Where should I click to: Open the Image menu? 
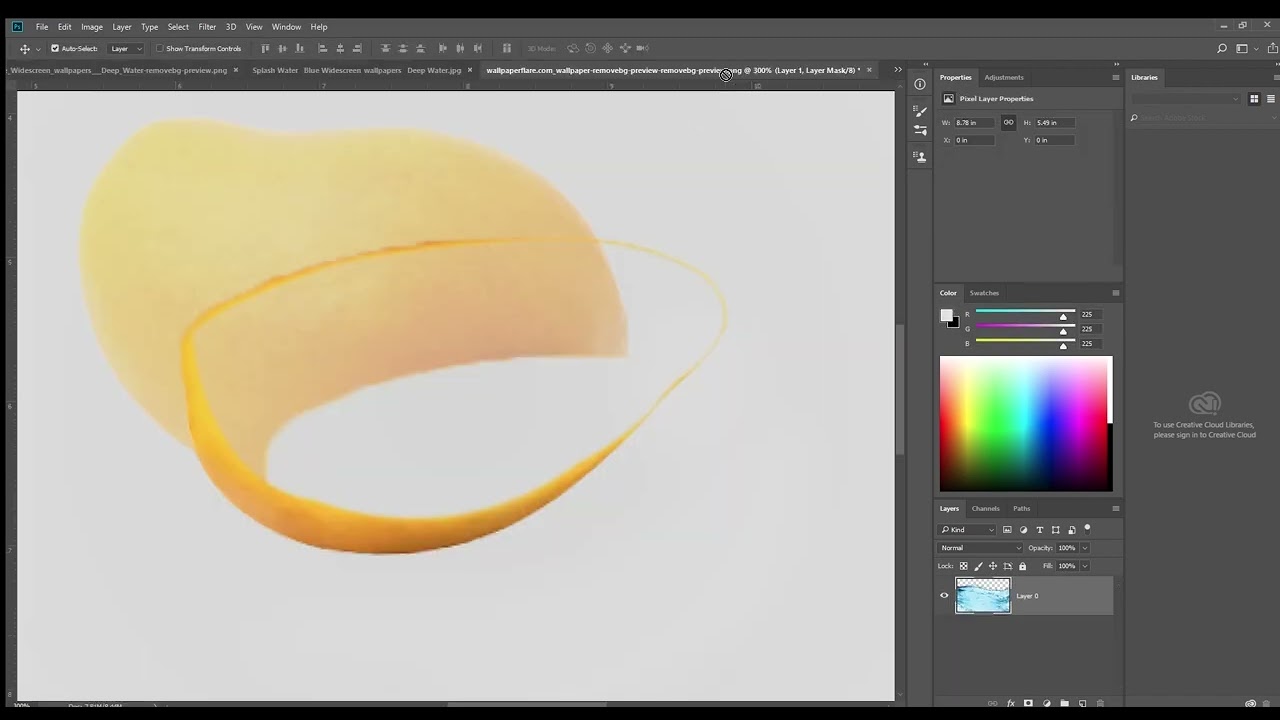coord(92,27)
